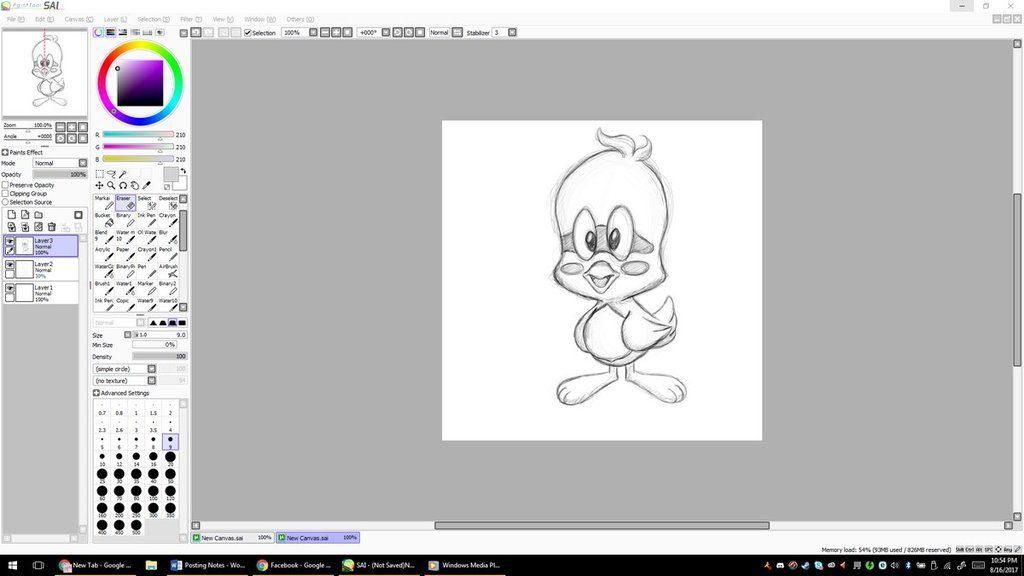Image resolution: width=1024 pixels, height=576 pixels.
Task: Activate the Eyedropper color picker tool
Action: pyautogui.click(x=146, y=185)
